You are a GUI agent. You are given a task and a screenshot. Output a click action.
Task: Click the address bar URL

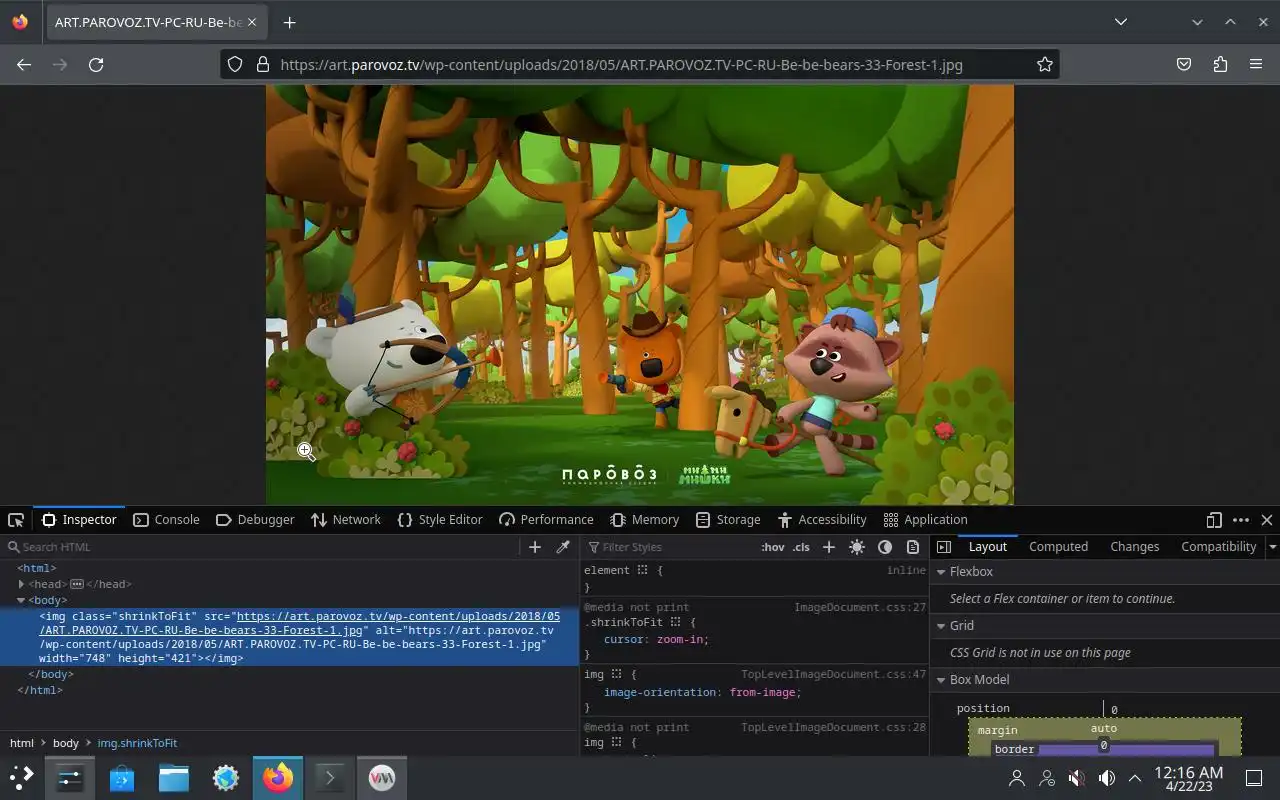(621, 64)
